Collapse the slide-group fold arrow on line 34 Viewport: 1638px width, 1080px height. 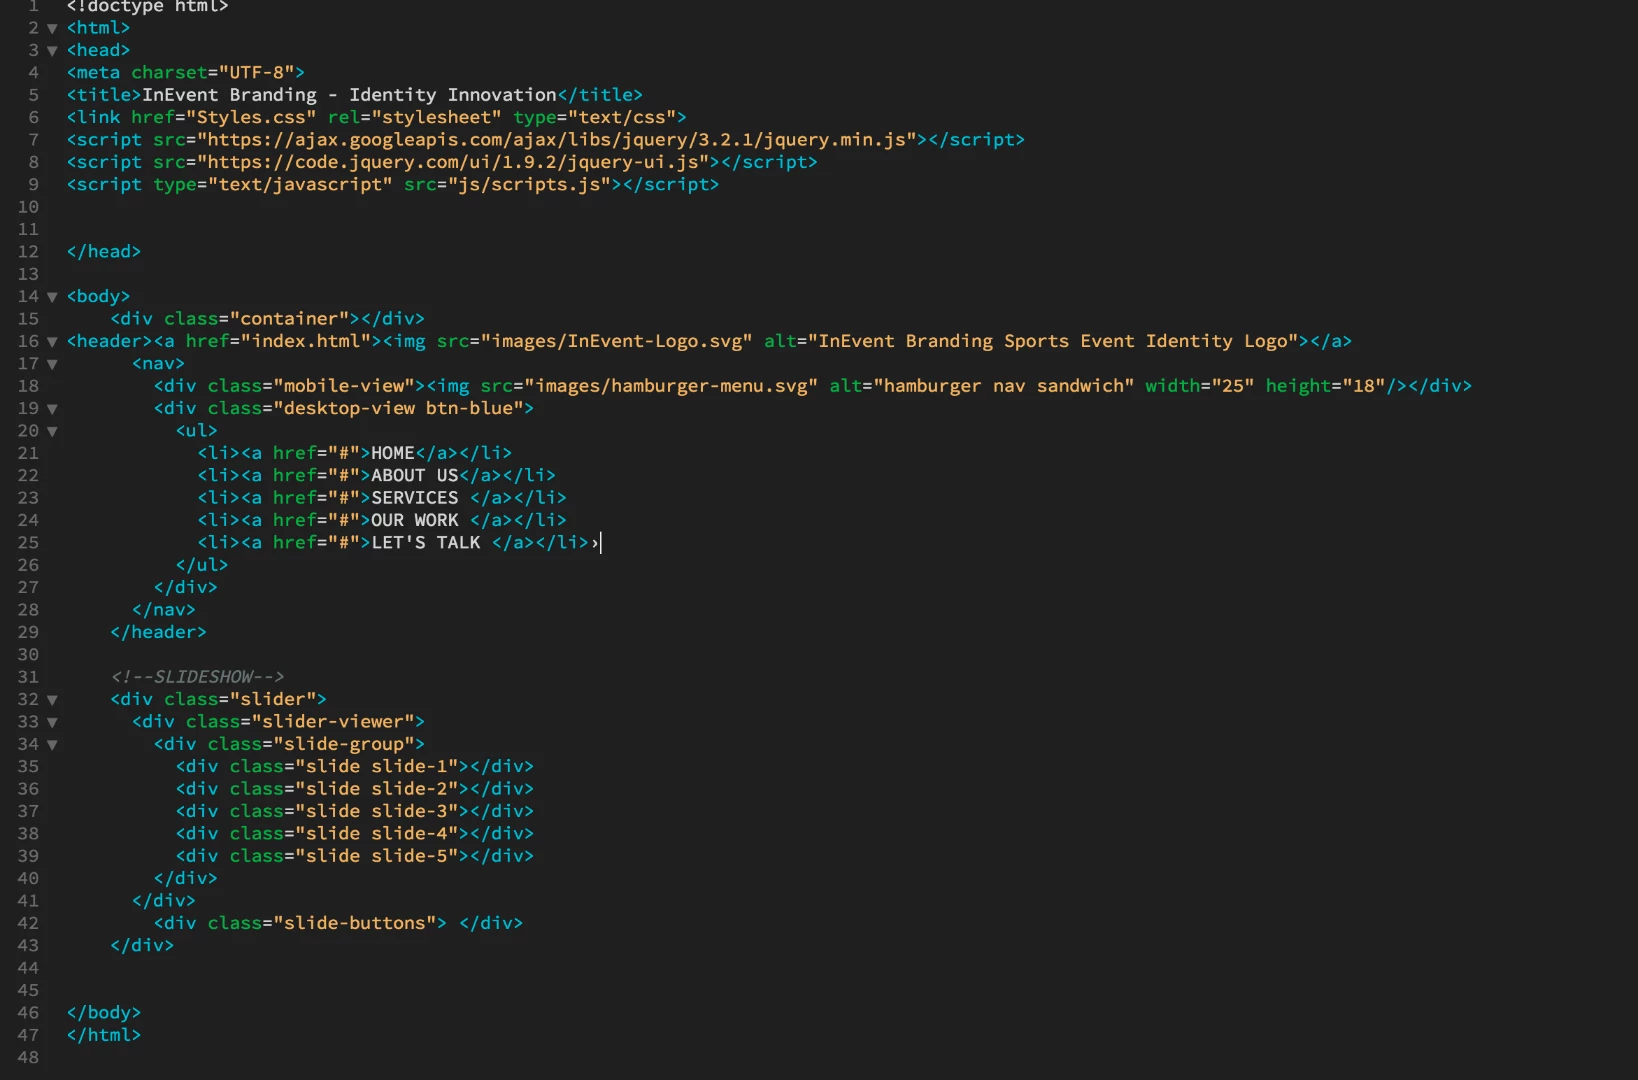click(52, 745)
